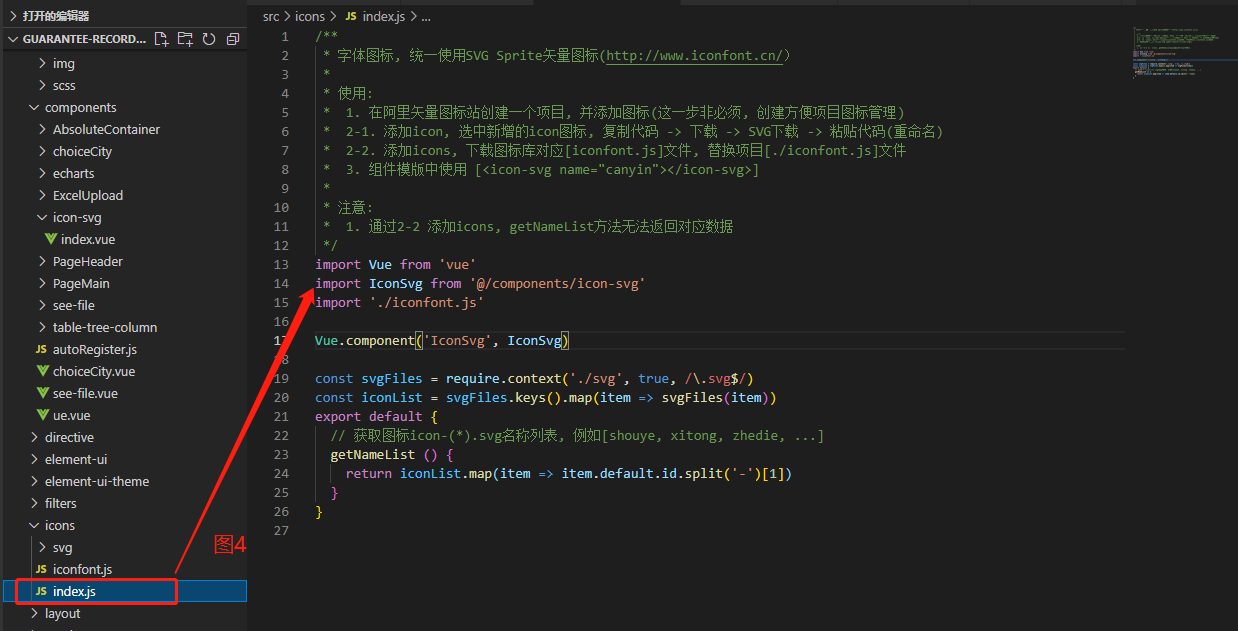This screenshot has width=1238, height=631.
Task: Click the JS icon on selected index.js row
Action: click(41, 591)
